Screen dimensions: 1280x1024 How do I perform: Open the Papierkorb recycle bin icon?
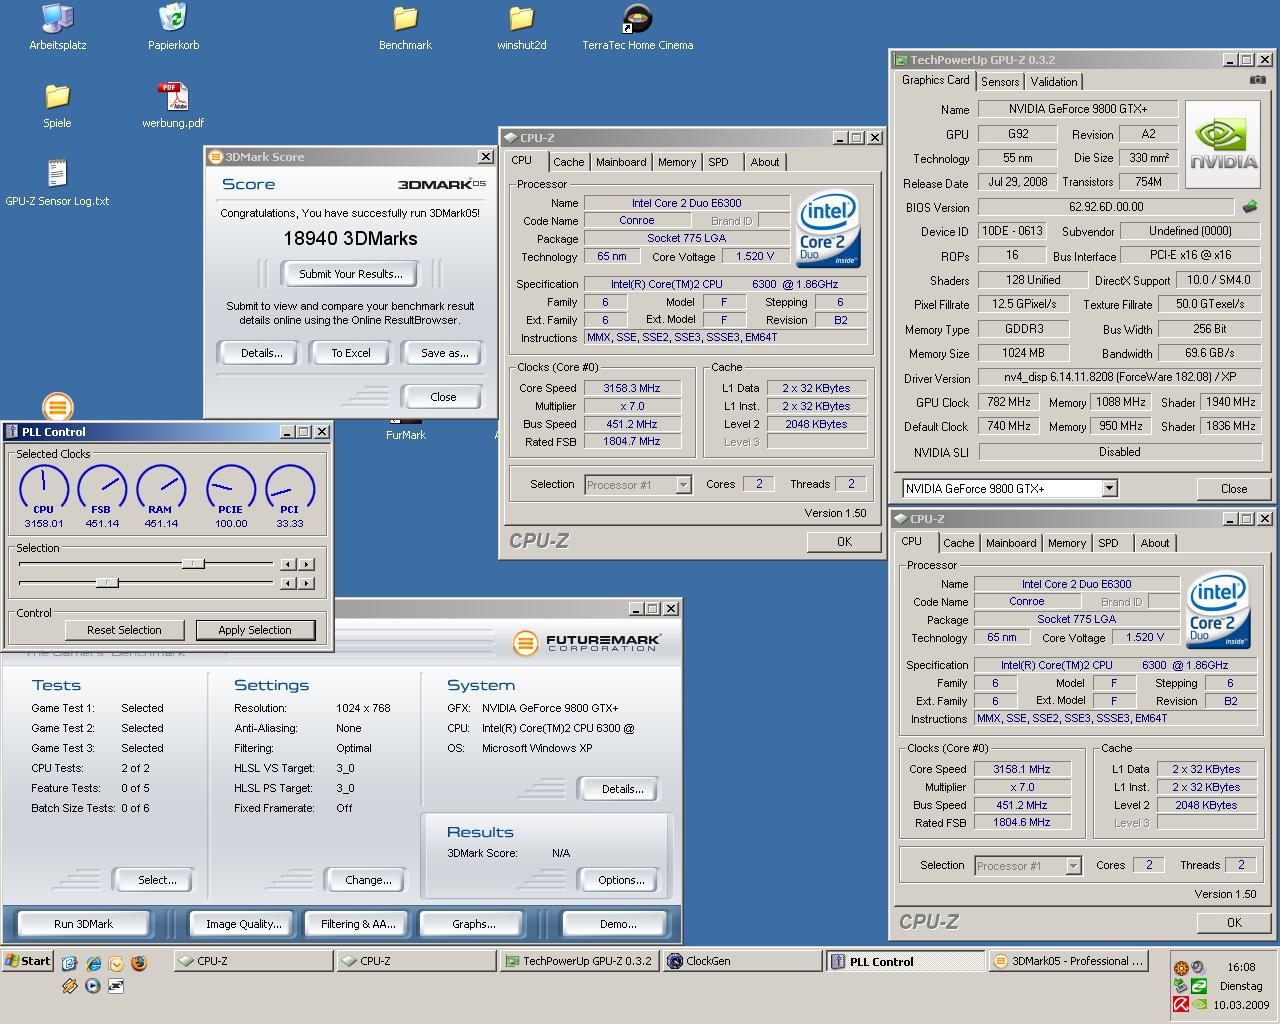pyautogui.click(x=173, y=27)
